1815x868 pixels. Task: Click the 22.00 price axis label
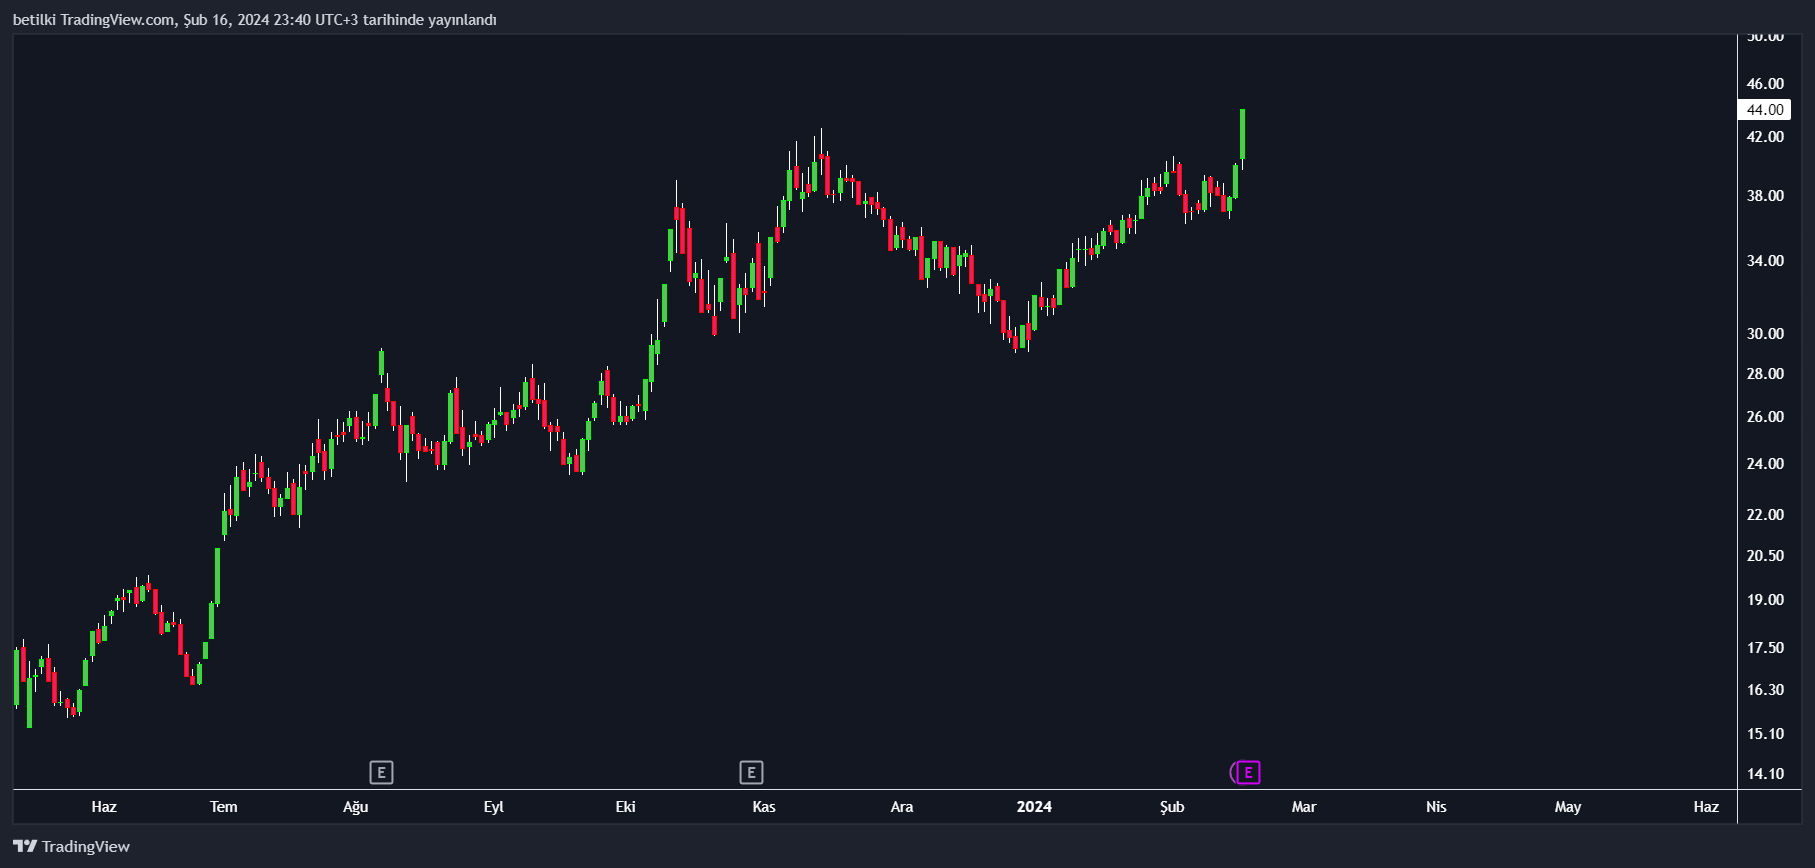click(1765, 515)
